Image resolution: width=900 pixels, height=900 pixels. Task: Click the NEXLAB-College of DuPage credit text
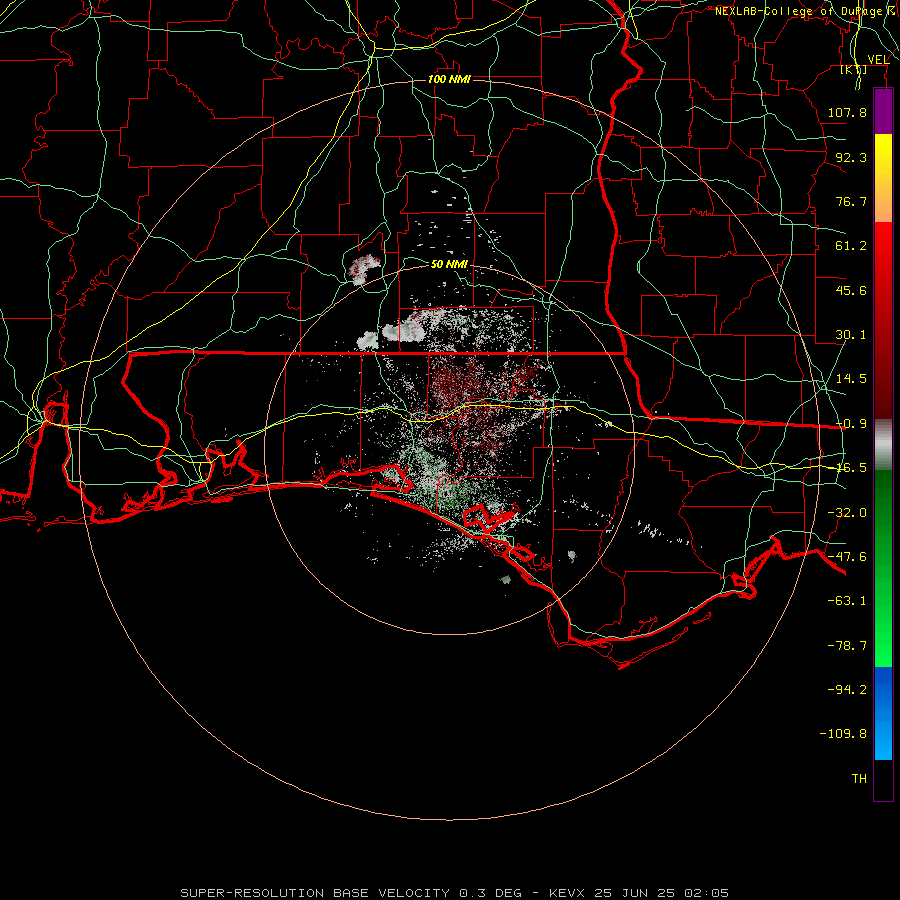pos(806,11)
